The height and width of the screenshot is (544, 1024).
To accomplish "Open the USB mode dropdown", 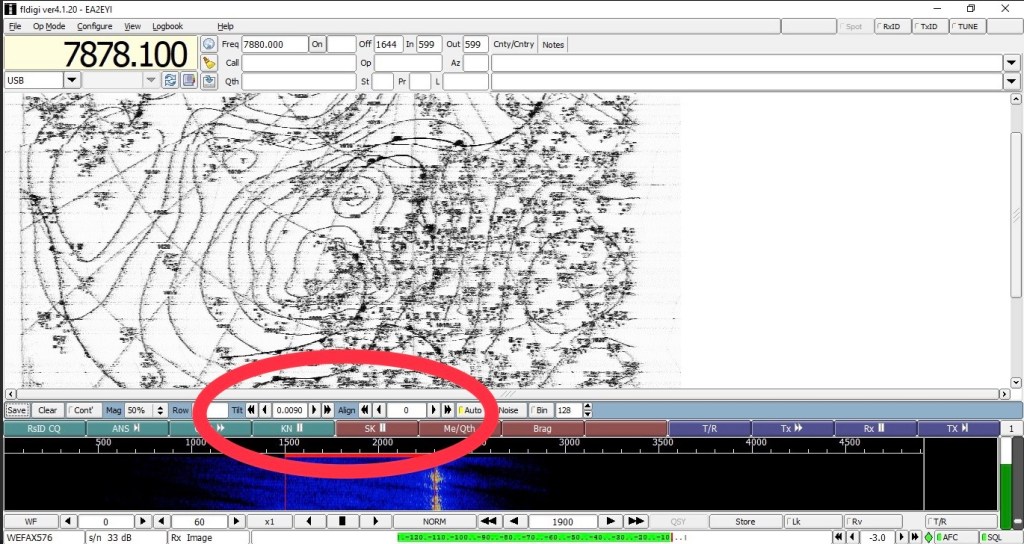I will click(x=72, y=80).
